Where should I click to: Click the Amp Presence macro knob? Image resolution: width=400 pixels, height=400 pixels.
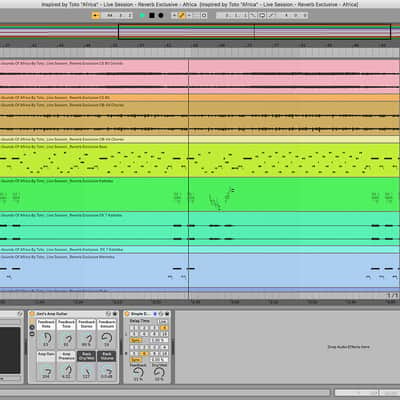67,371
